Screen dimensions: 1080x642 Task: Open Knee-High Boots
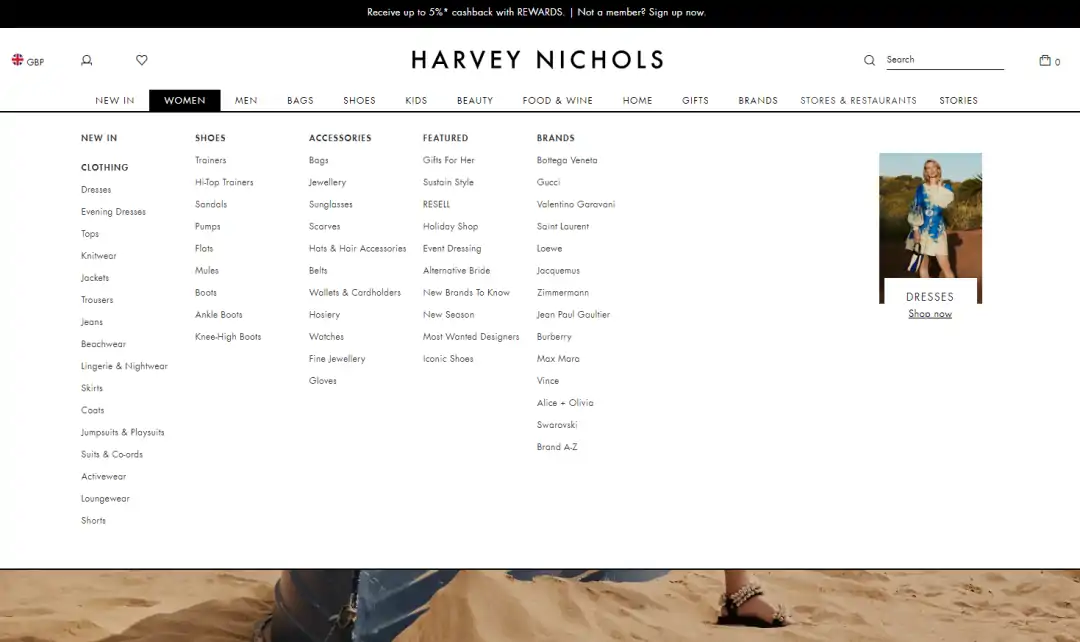pos(228,337)
